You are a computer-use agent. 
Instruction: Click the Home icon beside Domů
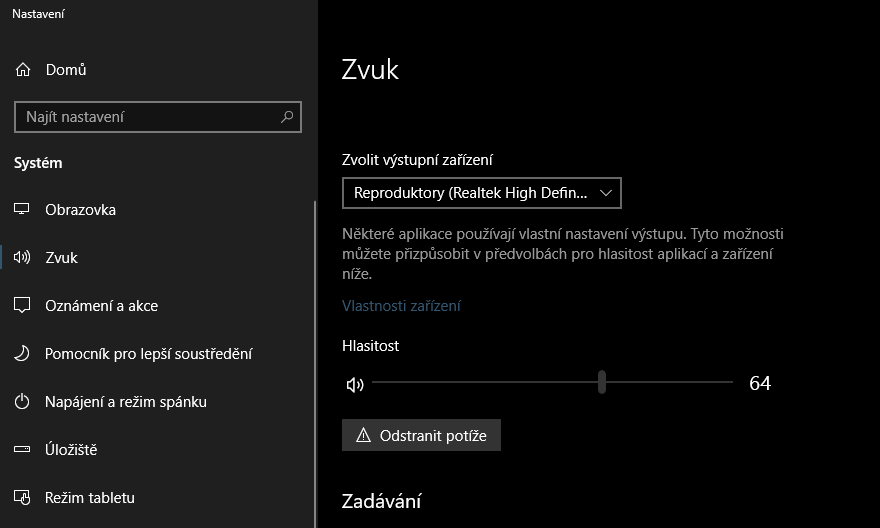[22, 70]
